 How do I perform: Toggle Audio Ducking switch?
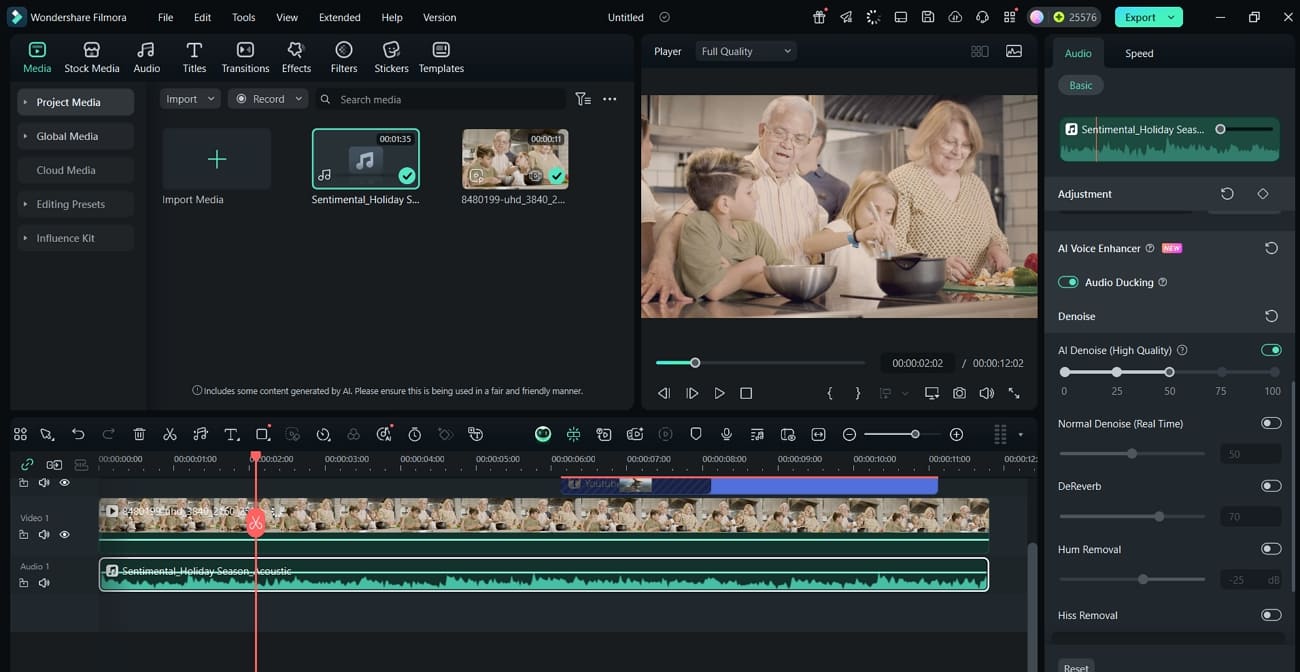point(1068,282)
